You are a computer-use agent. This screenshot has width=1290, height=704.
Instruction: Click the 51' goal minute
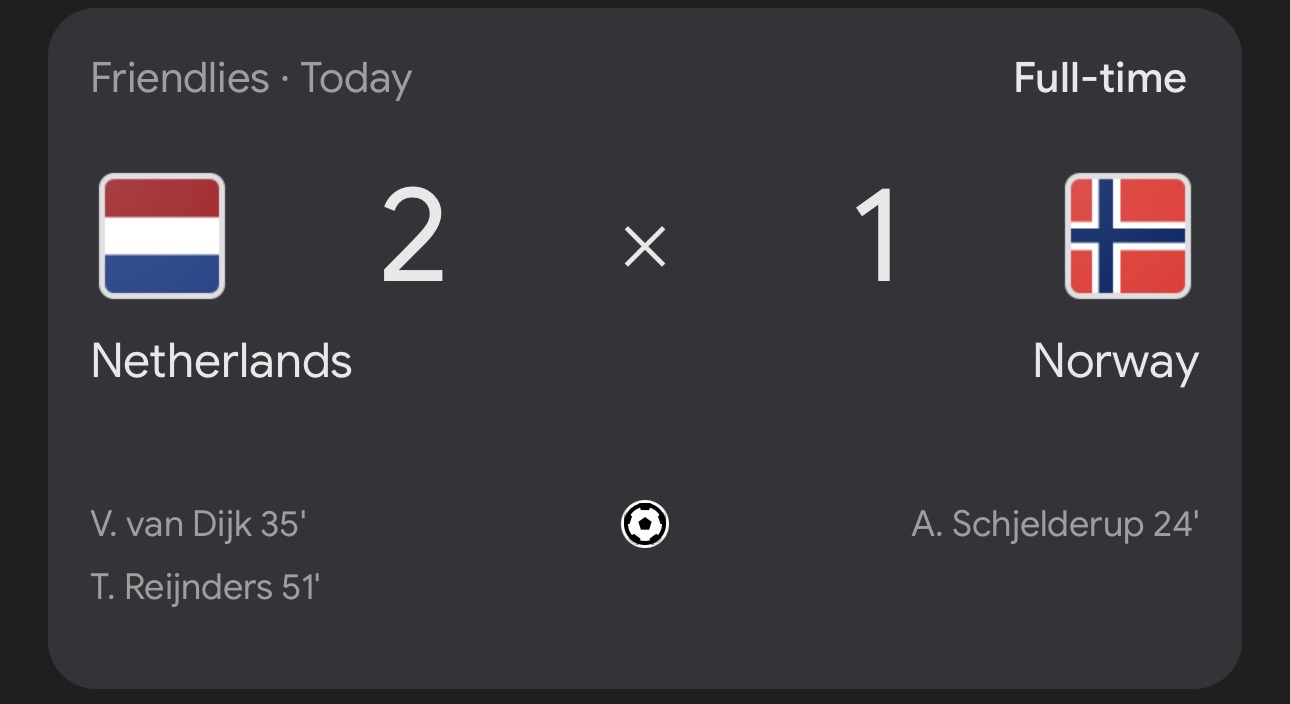tap(300, 587)
